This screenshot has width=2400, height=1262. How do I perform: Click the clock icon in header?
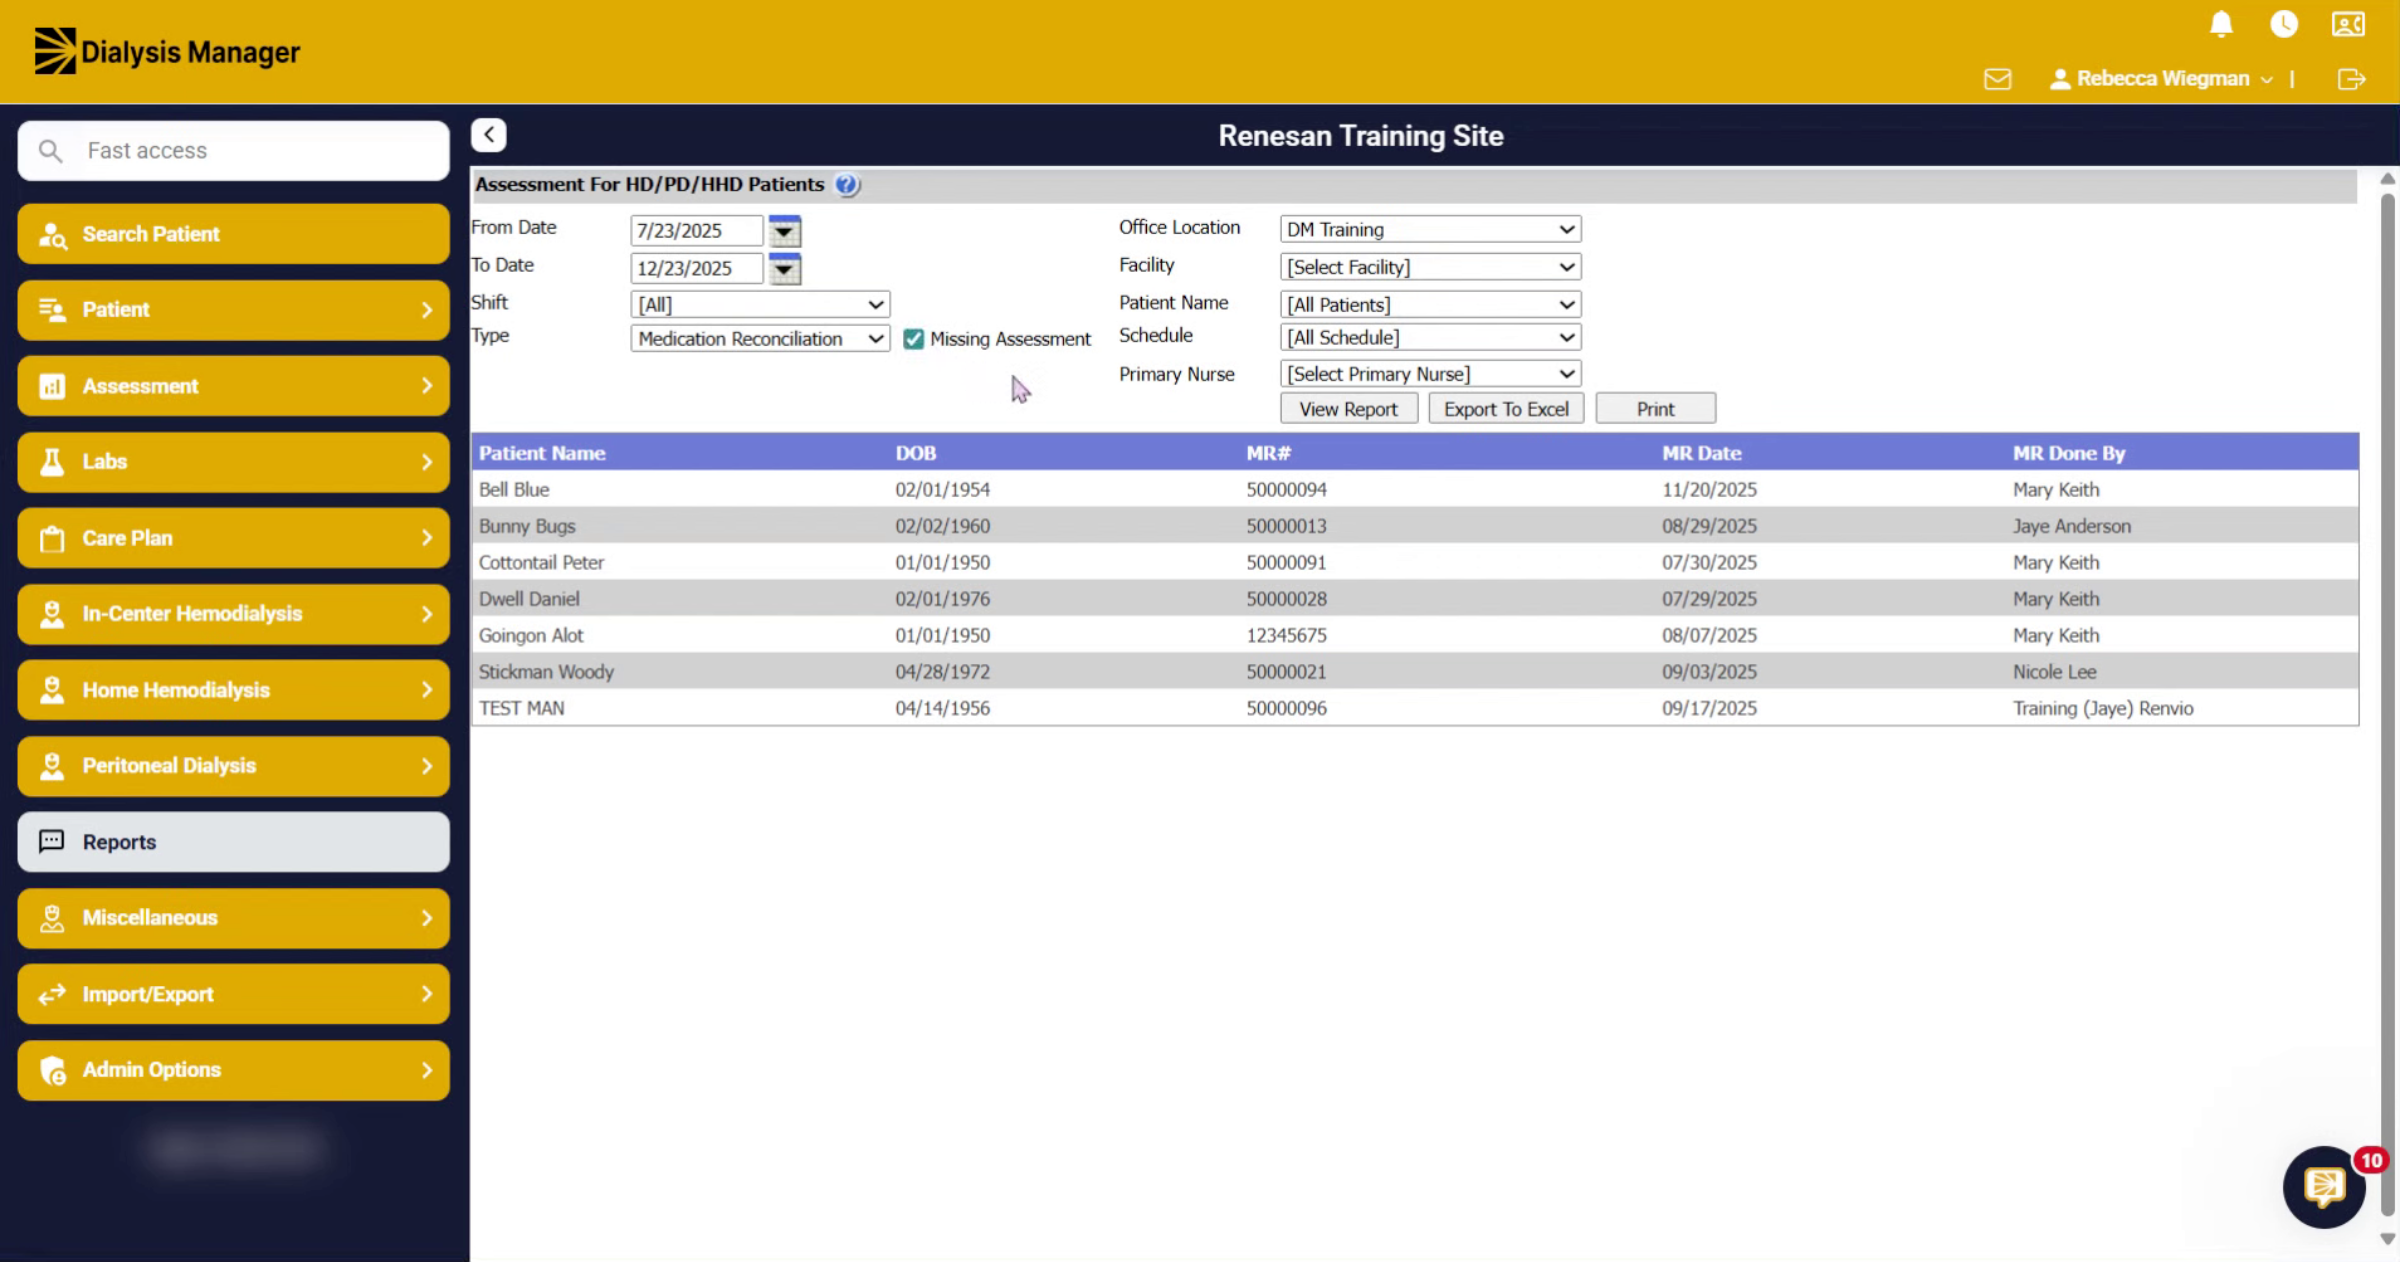pyautogui.click(x=2284, y=24)
